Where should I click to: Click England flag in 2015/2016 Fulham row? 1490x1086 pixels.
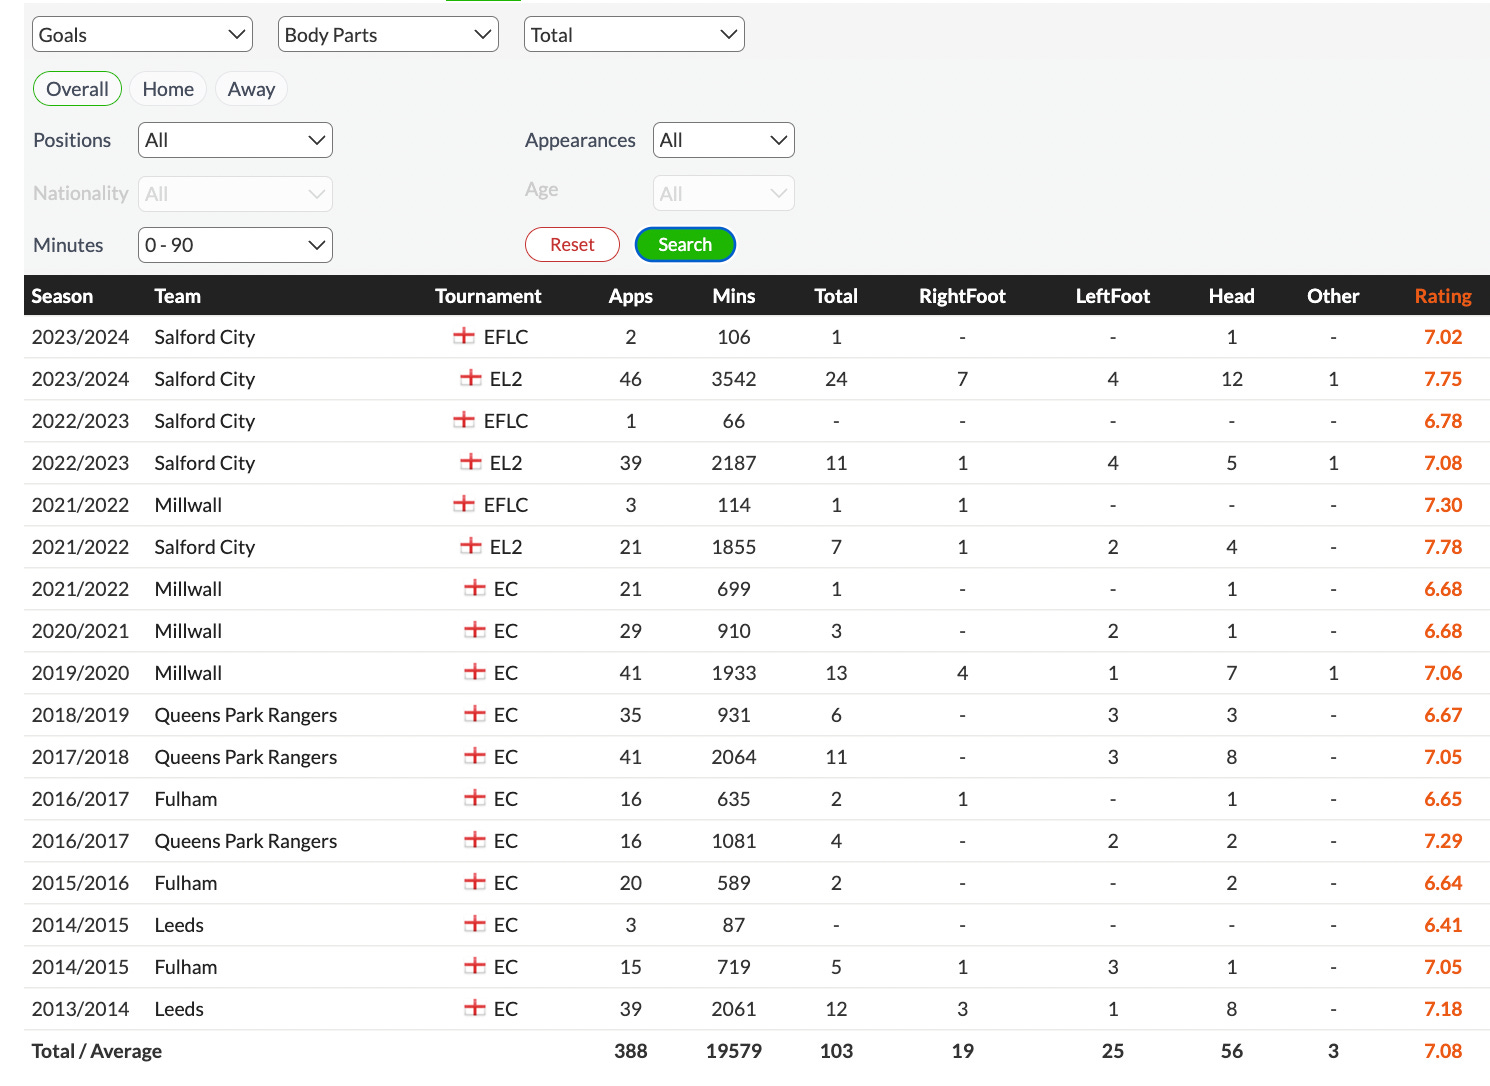[x=475, y=882]
